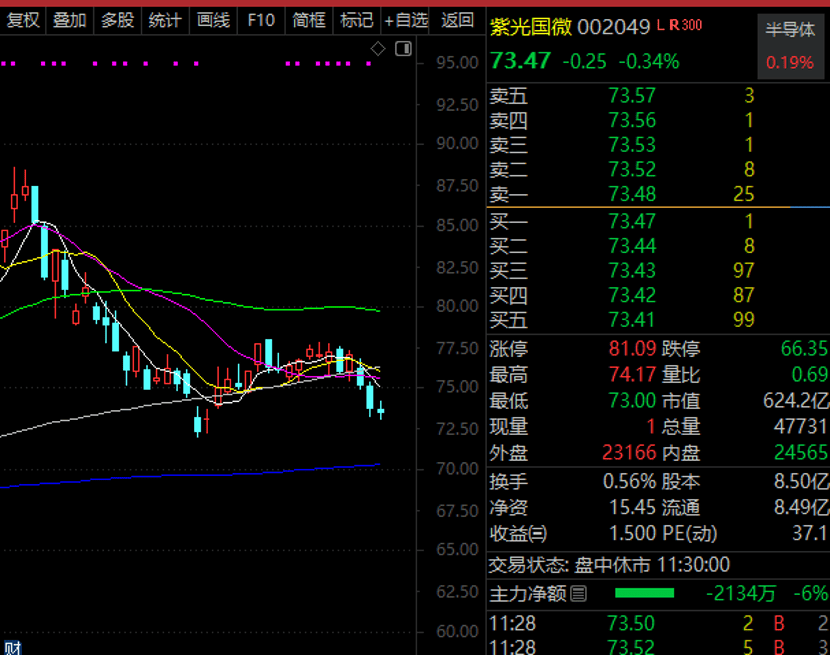Click the green 主力净额 bar

point(644,593)
